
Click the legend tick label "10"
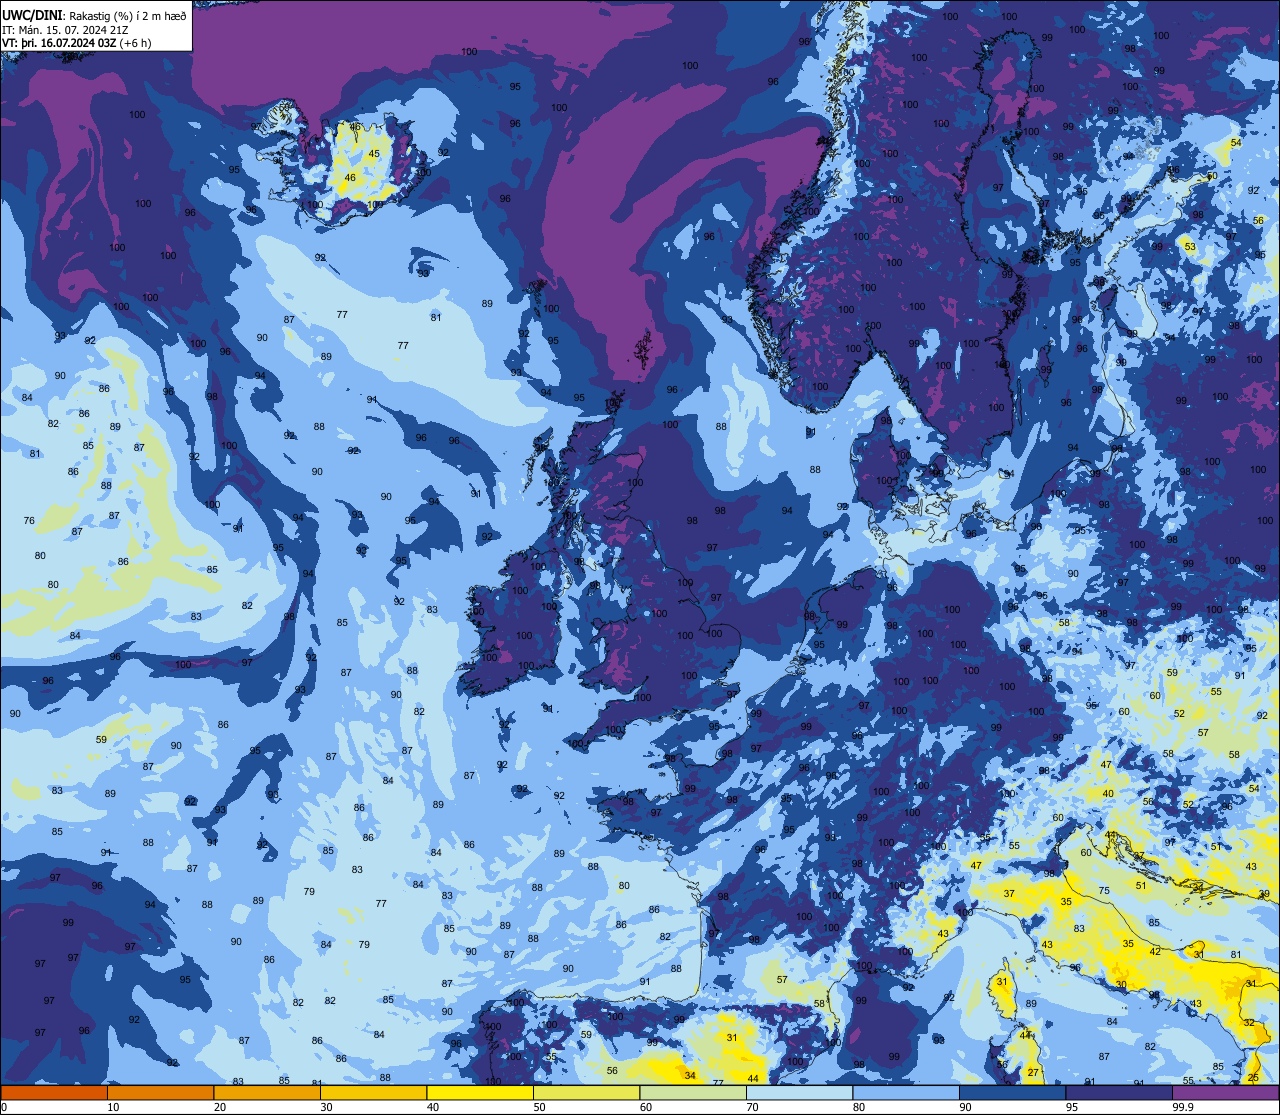pos(113,1107)
